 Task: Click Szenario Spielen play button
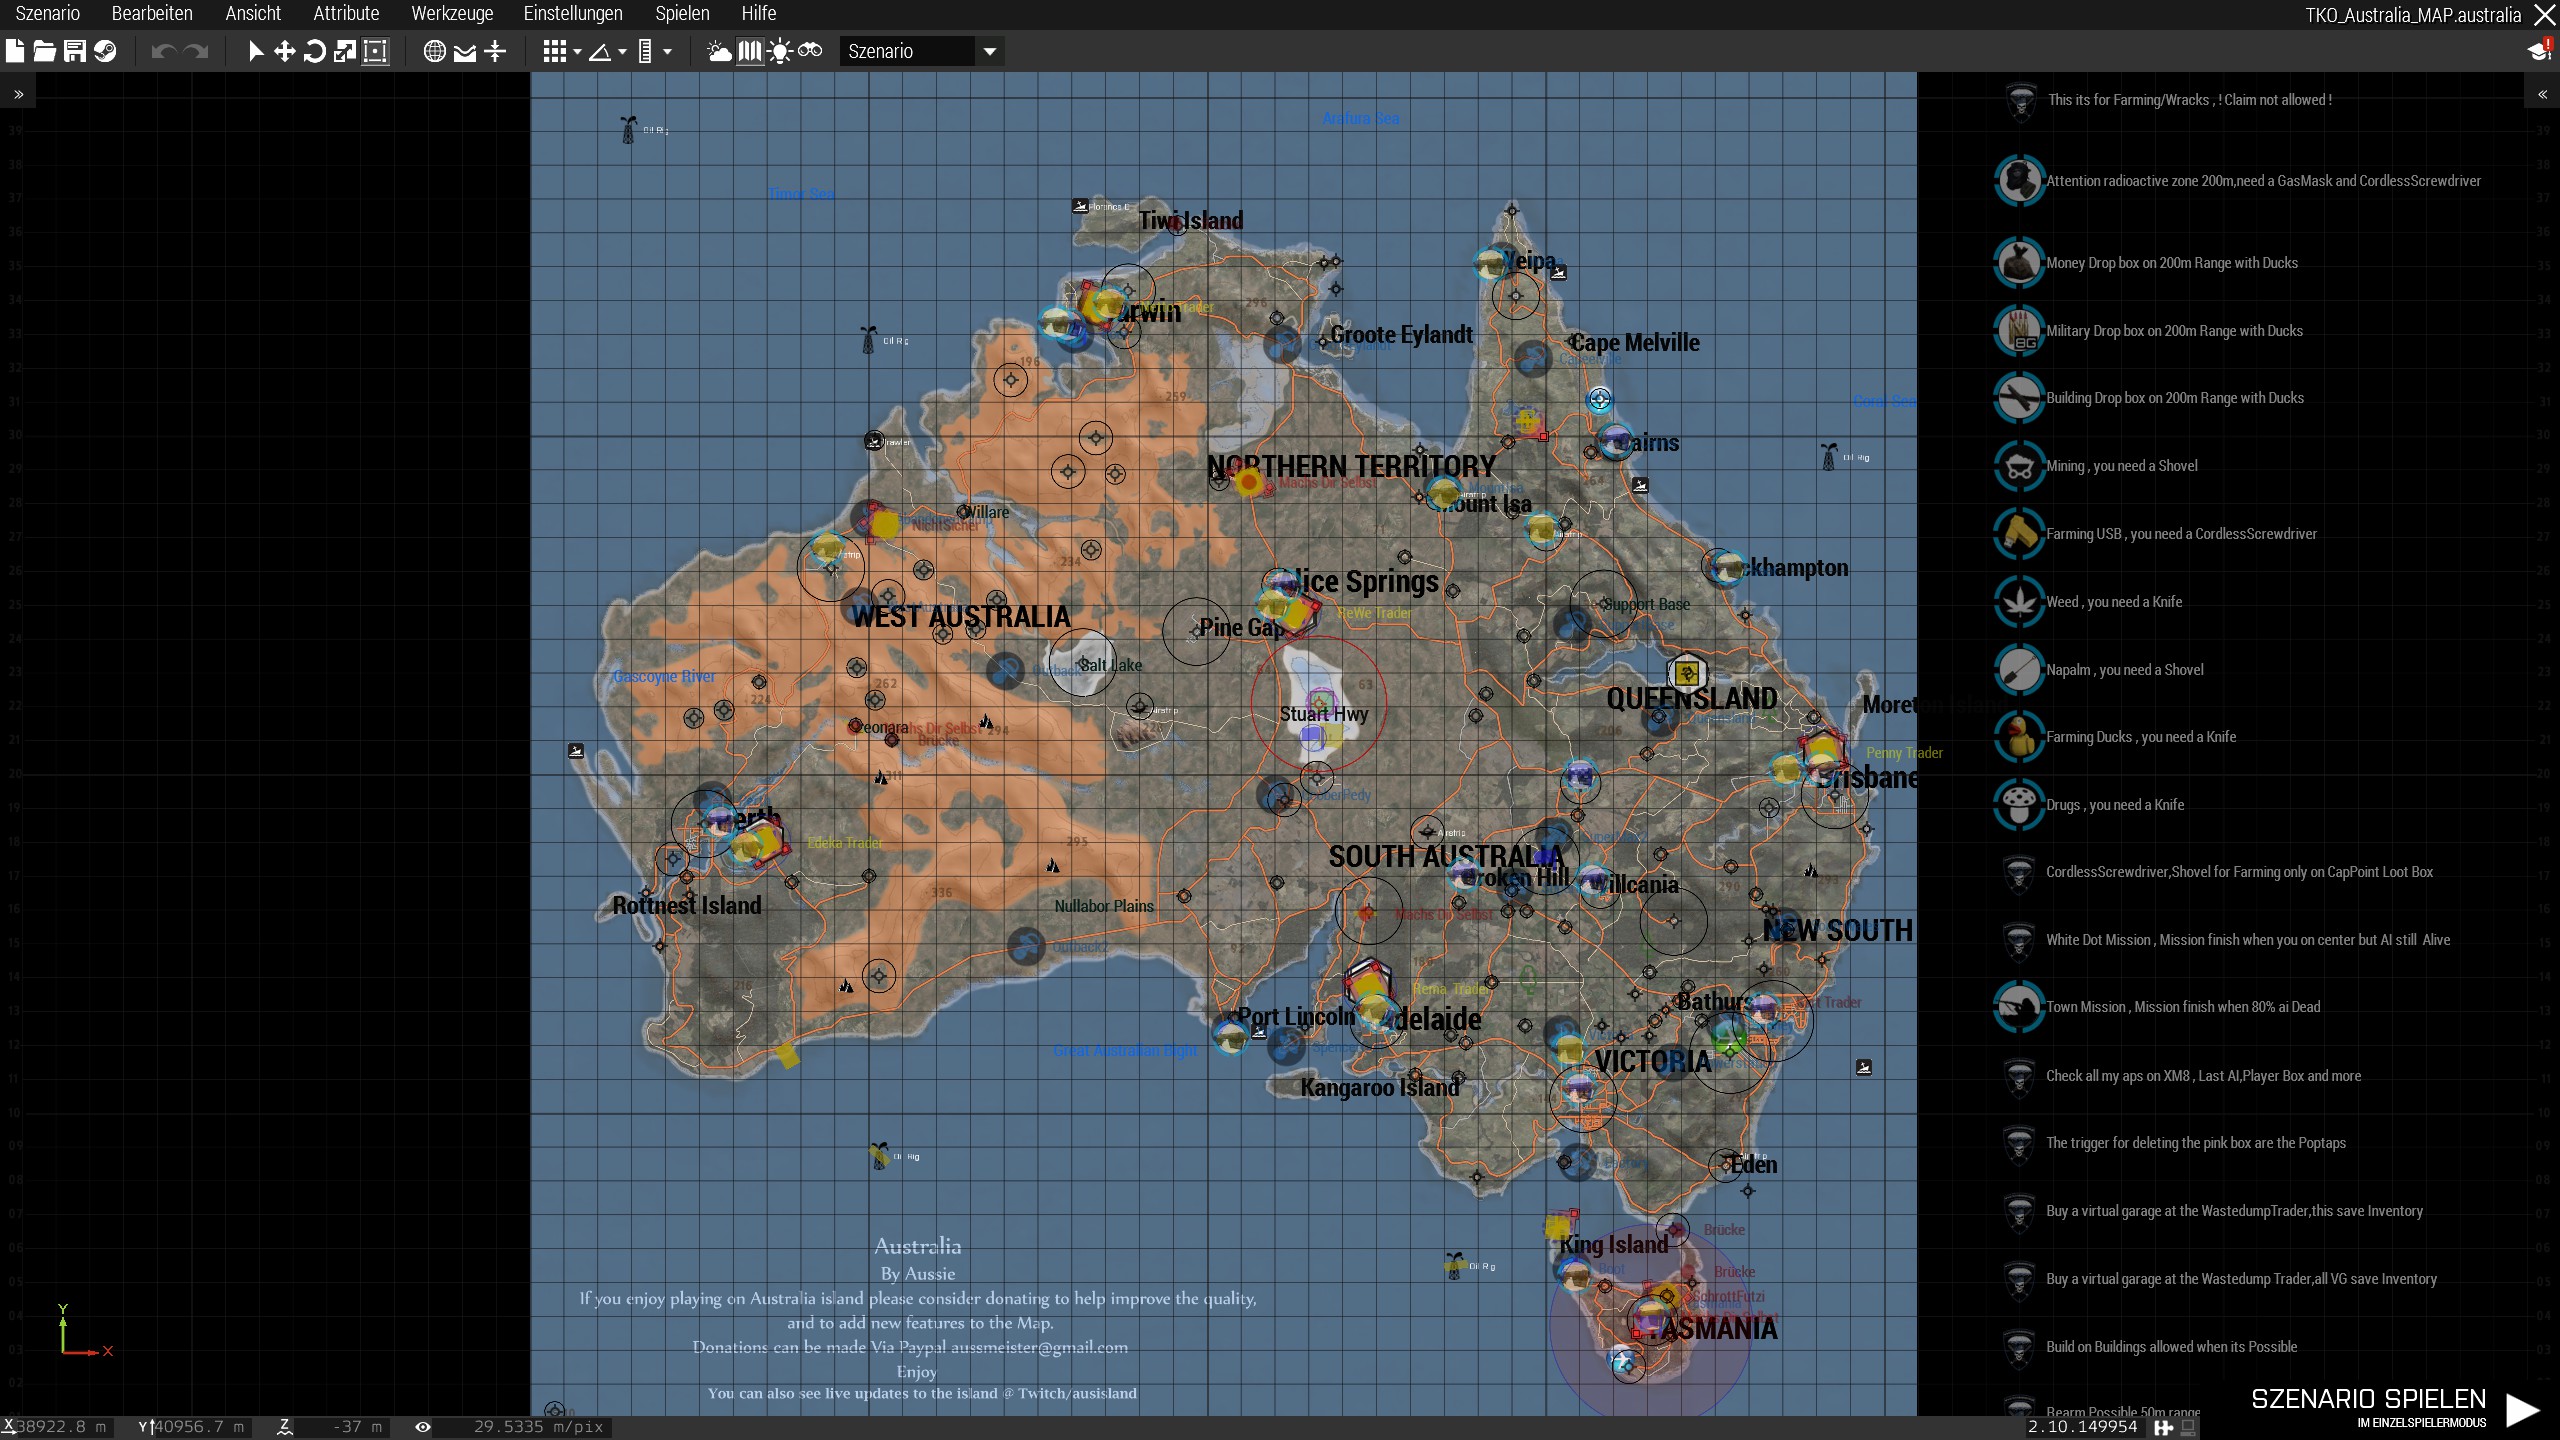[x=2521, y=1408]
